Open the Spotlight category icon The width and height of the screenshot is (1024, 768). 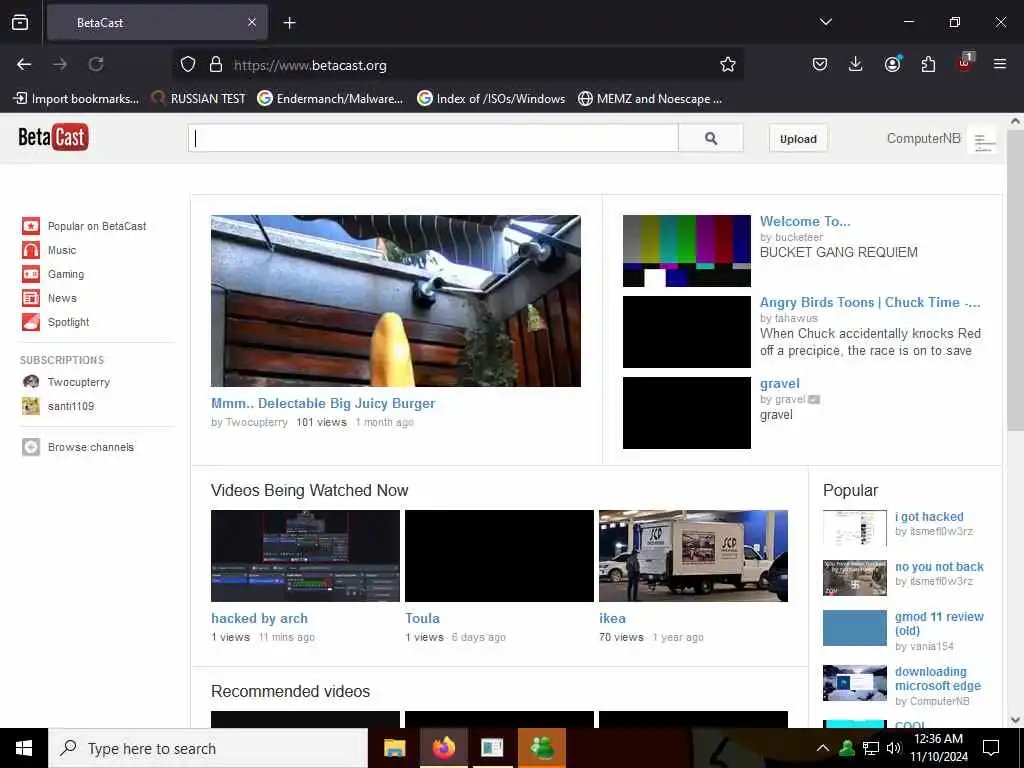[x=31, y=322]
